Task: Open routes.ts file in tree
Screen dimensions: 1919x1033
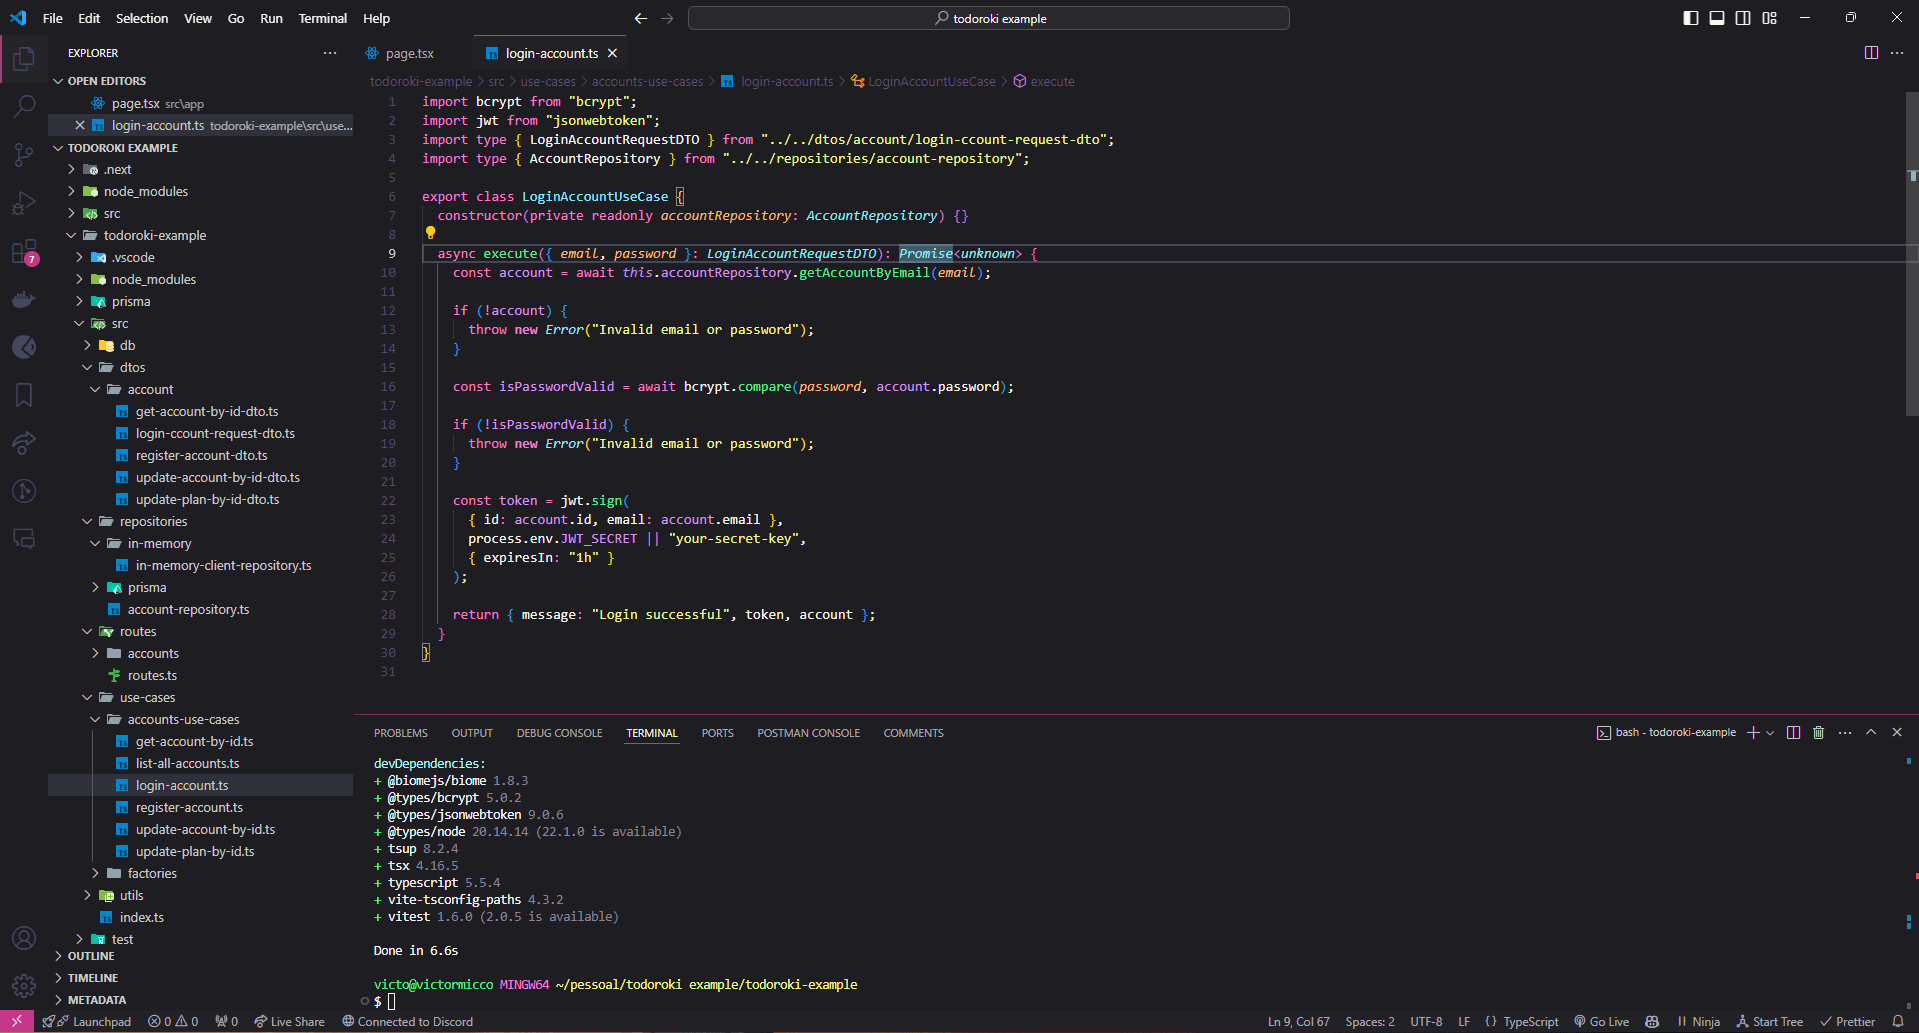Action: (x=152, y=676)
